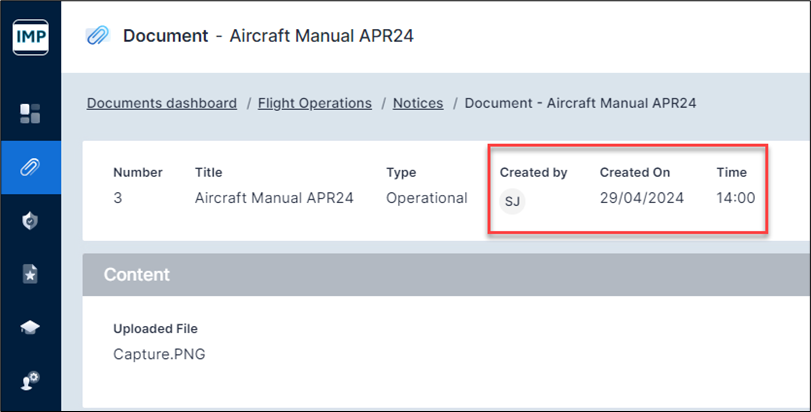Click the current Document breadcrumb text

tap(580, 103)
